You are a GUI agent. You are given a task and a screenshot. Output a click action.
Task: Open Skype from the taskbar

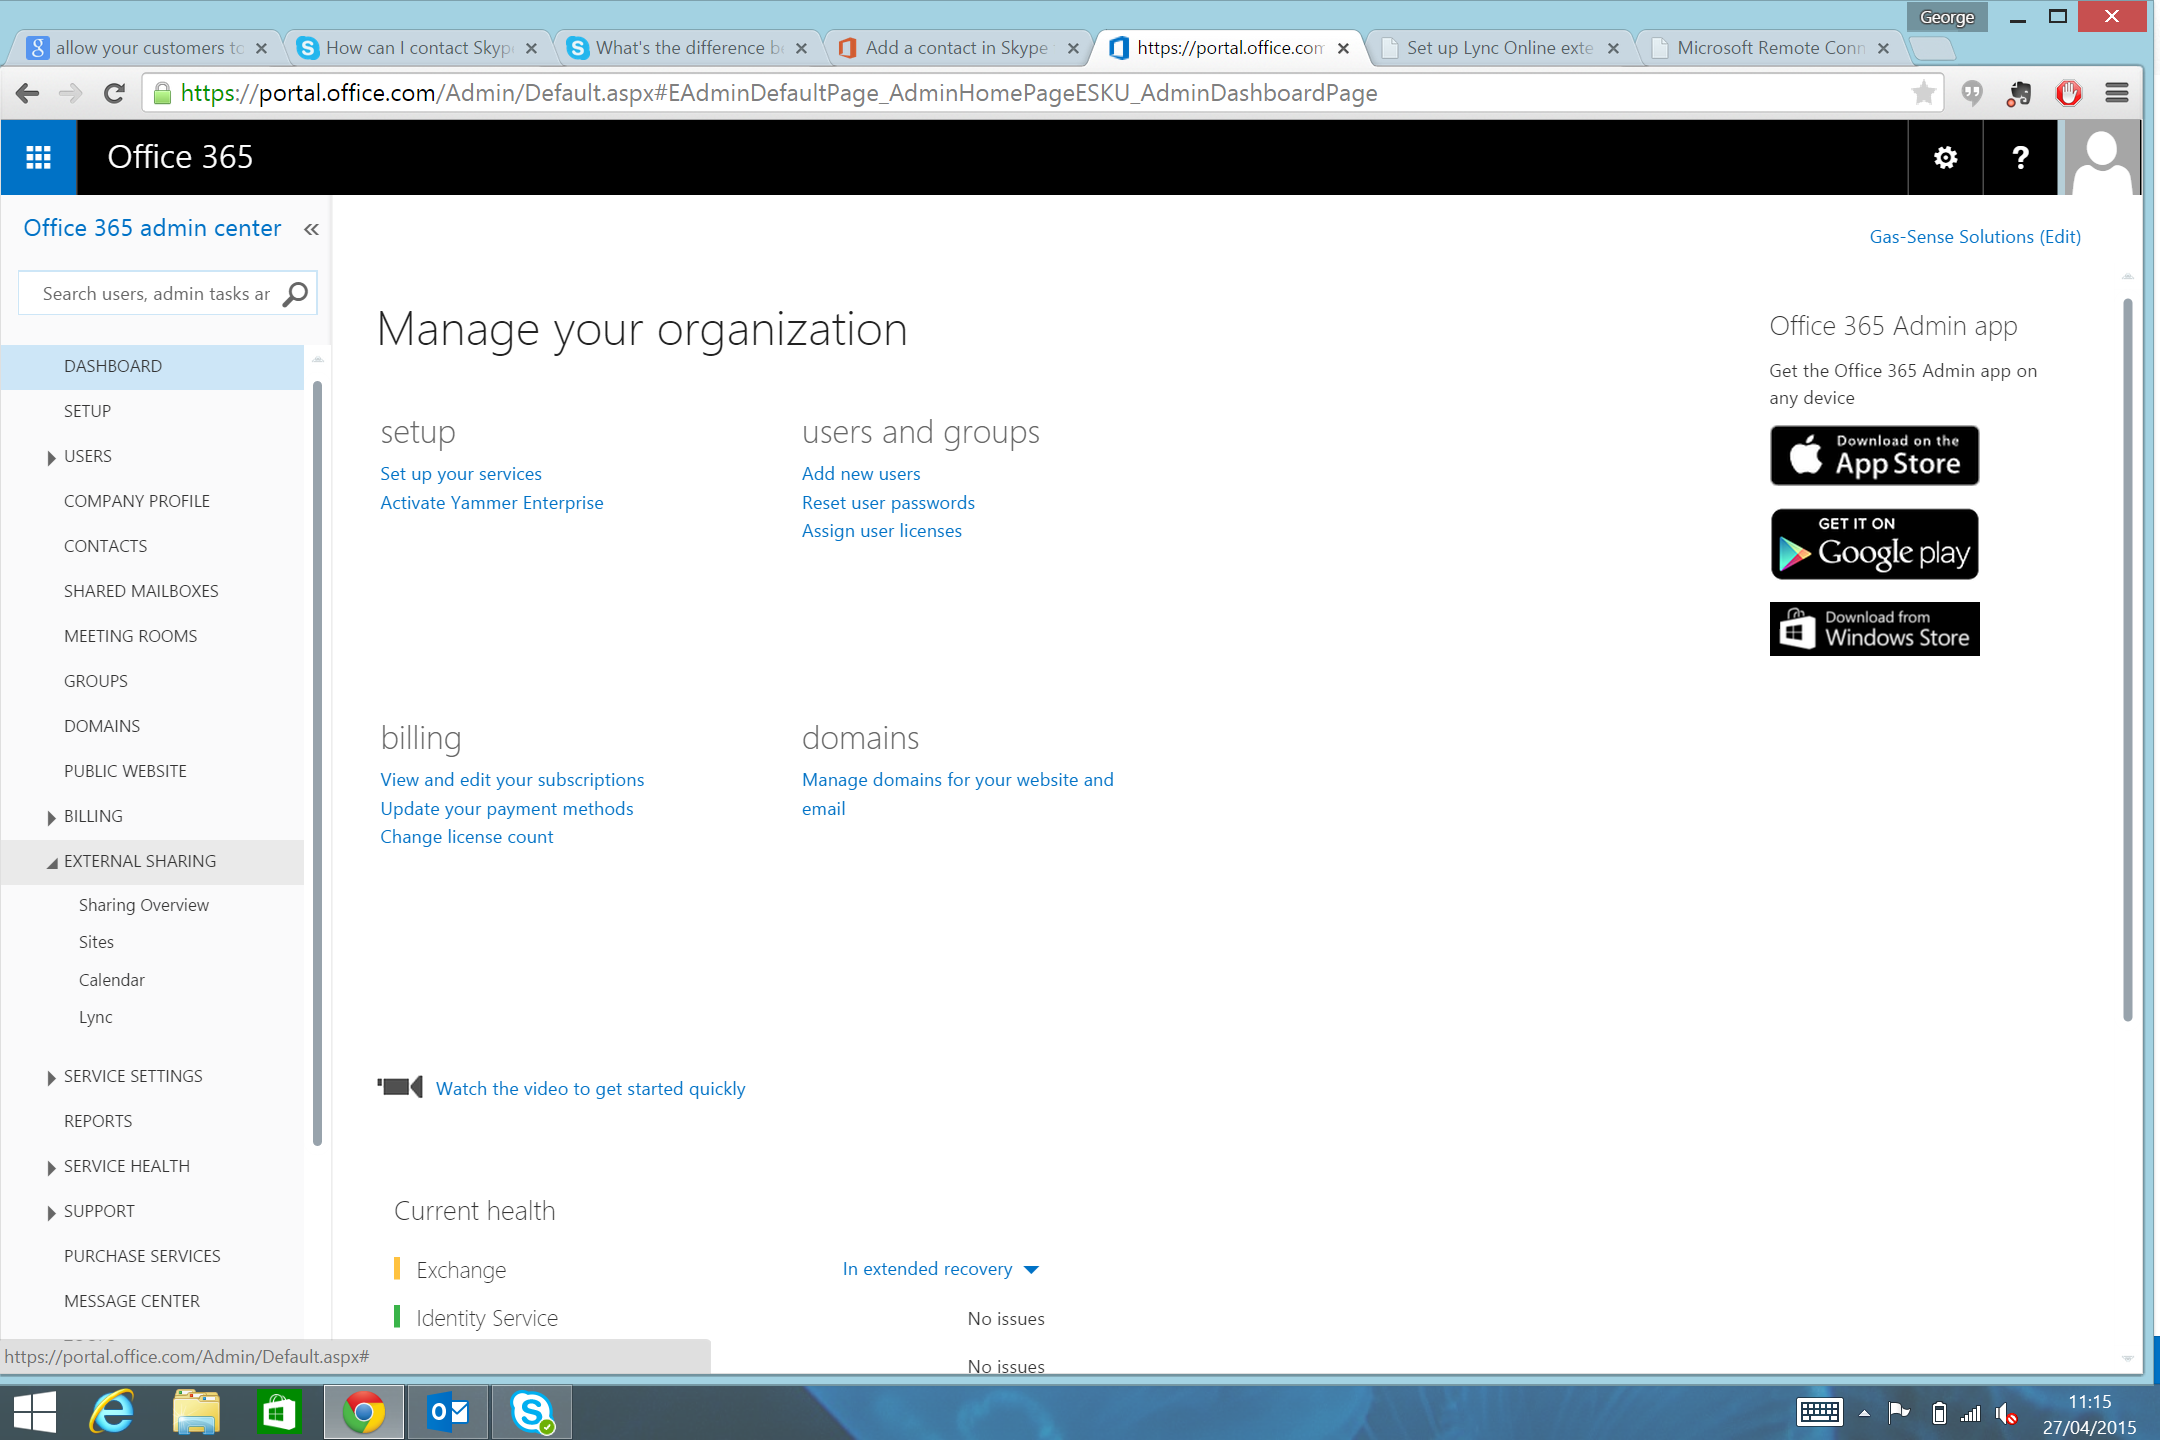(531, 1412)
